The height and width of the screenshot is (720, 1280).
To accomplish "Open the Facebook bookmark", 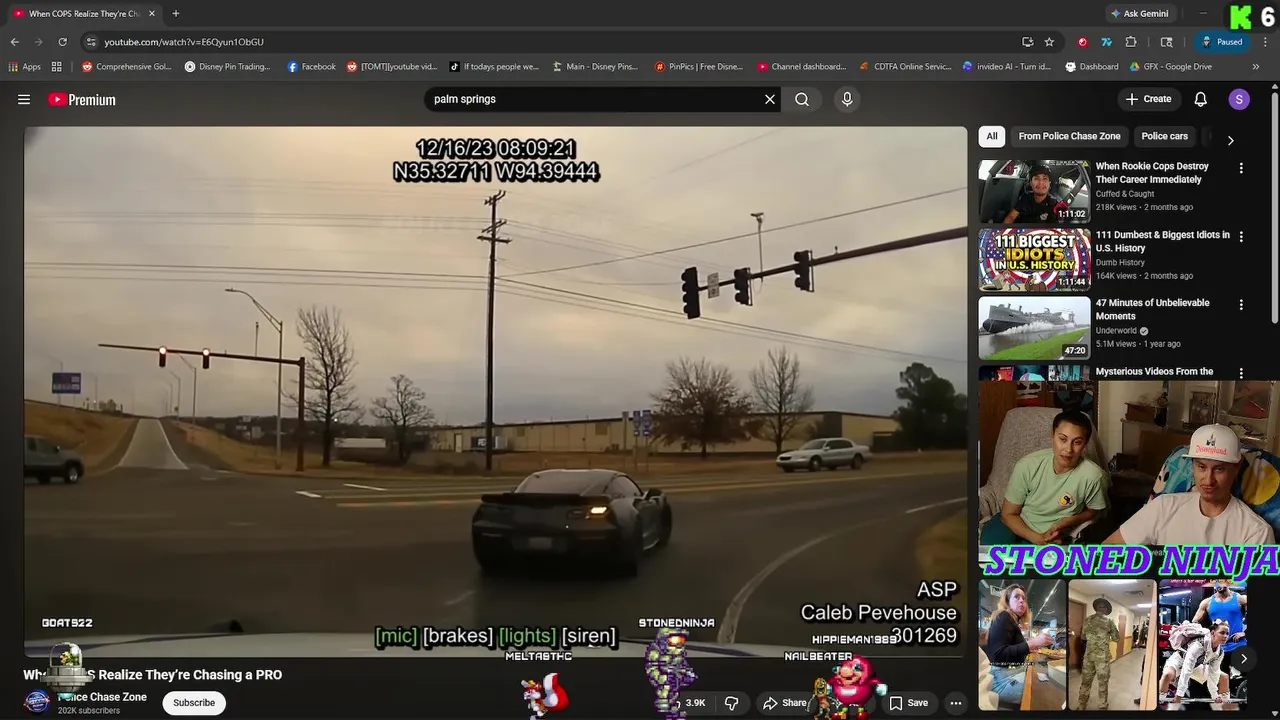I will point(311,67).
